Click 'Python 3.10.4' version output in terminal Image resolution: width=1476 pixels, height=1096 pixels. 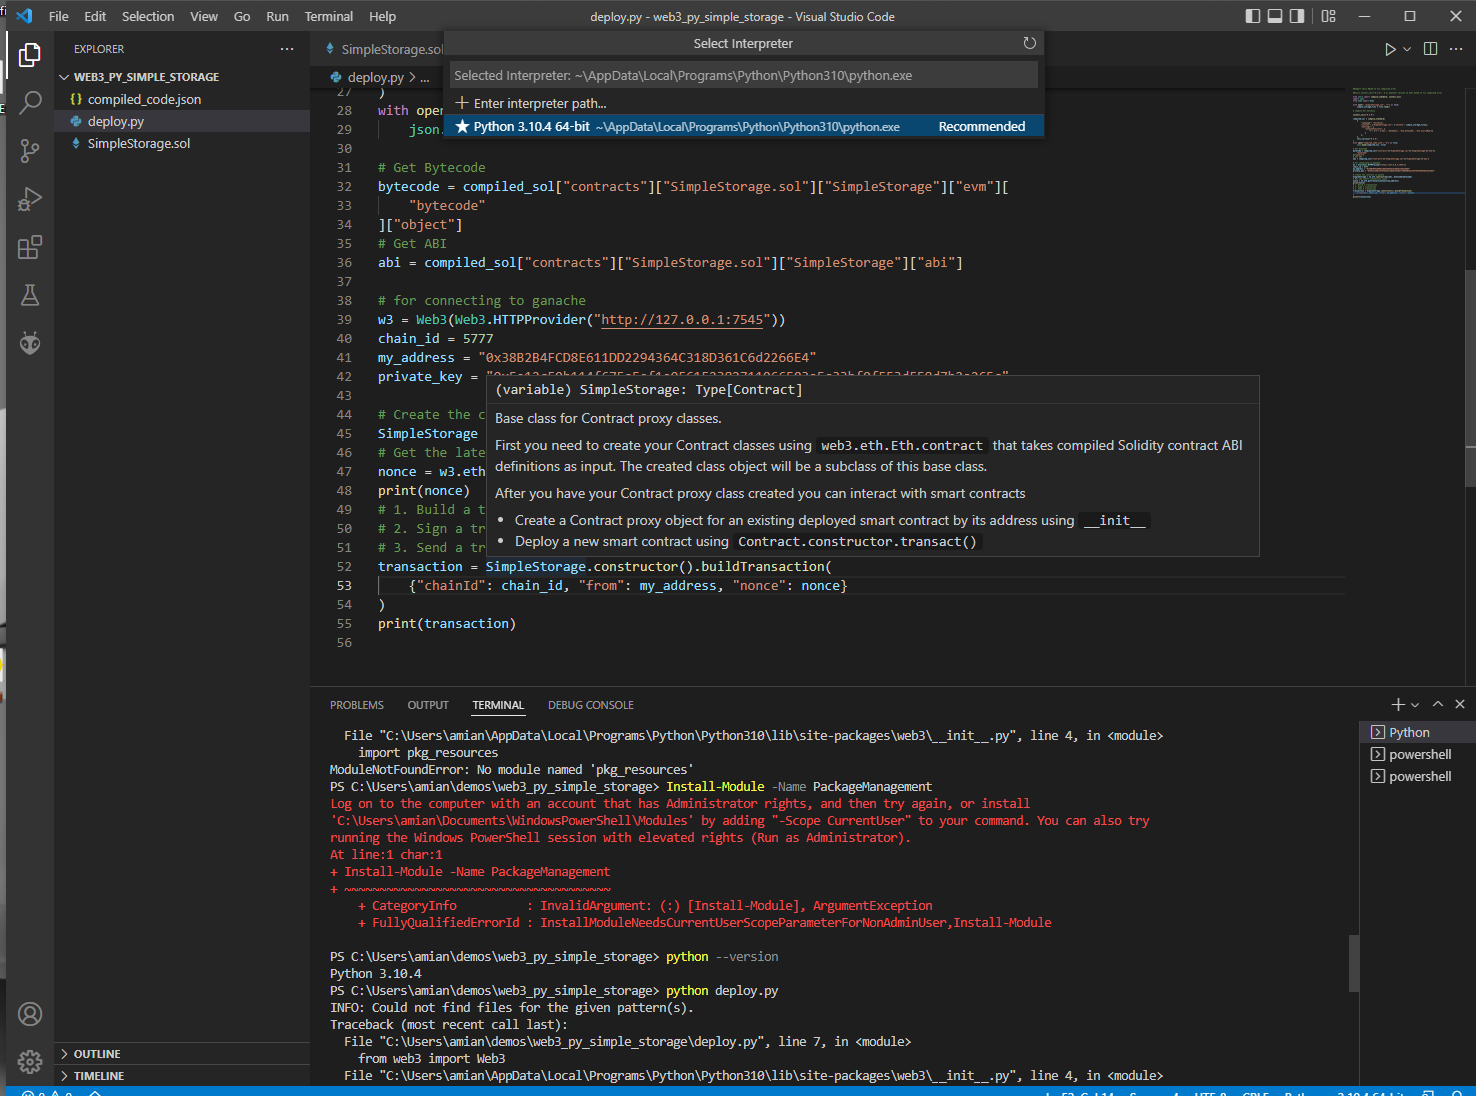click(375, 974)
